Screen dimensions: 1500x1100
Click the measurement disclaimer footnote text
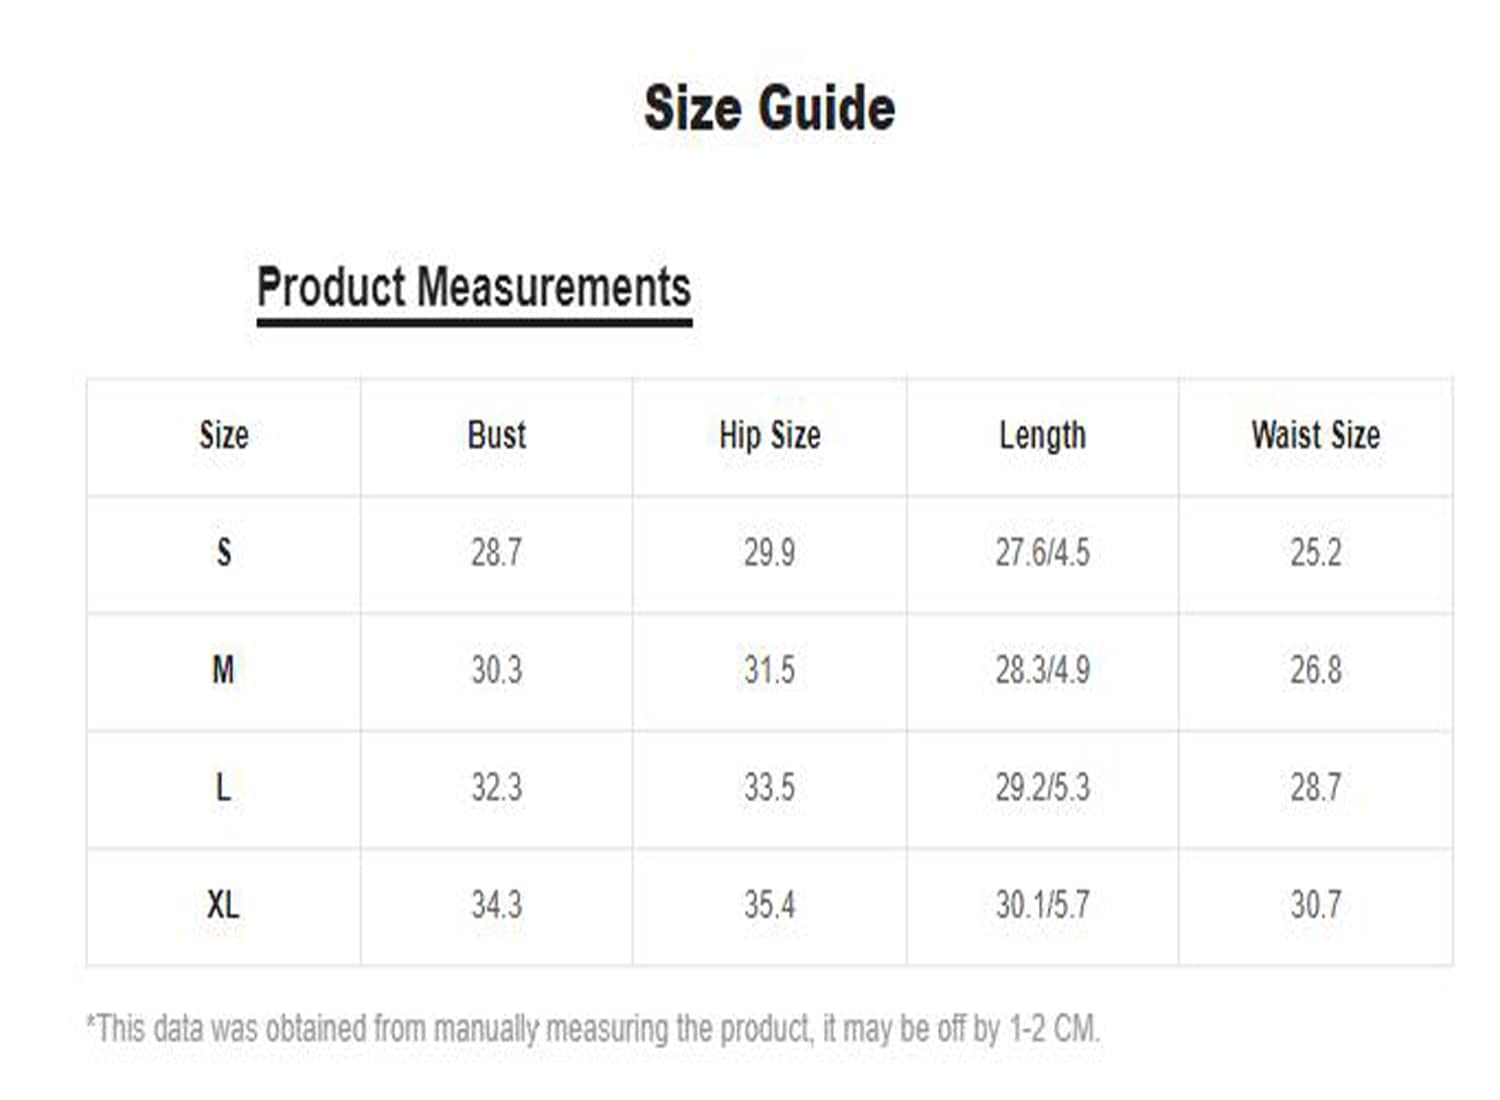[593, 1028]
